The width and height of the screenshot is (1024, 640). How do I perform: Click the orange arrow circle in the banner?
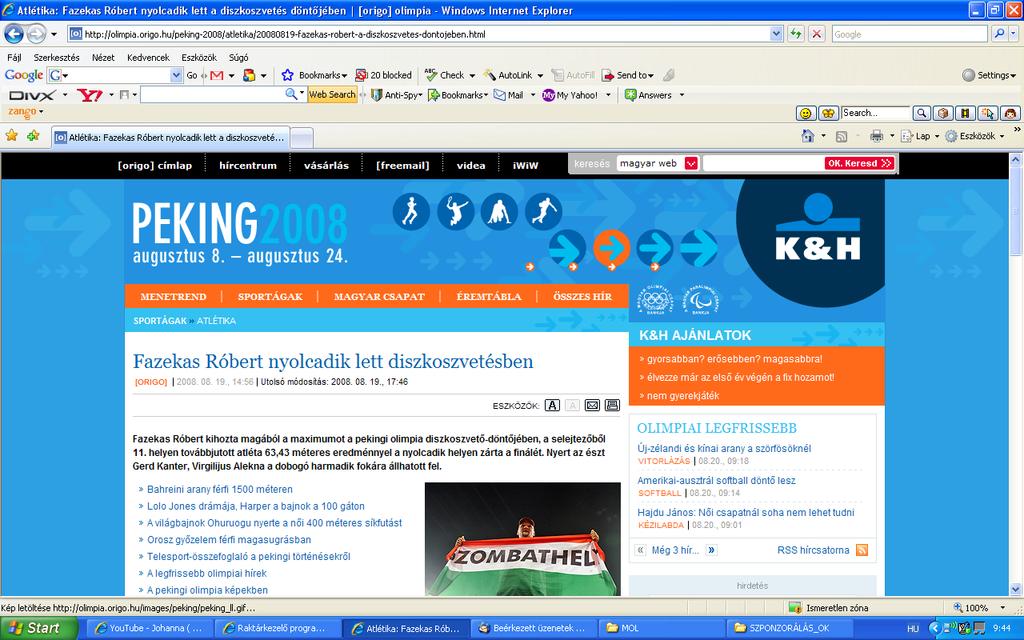(611, 248)
